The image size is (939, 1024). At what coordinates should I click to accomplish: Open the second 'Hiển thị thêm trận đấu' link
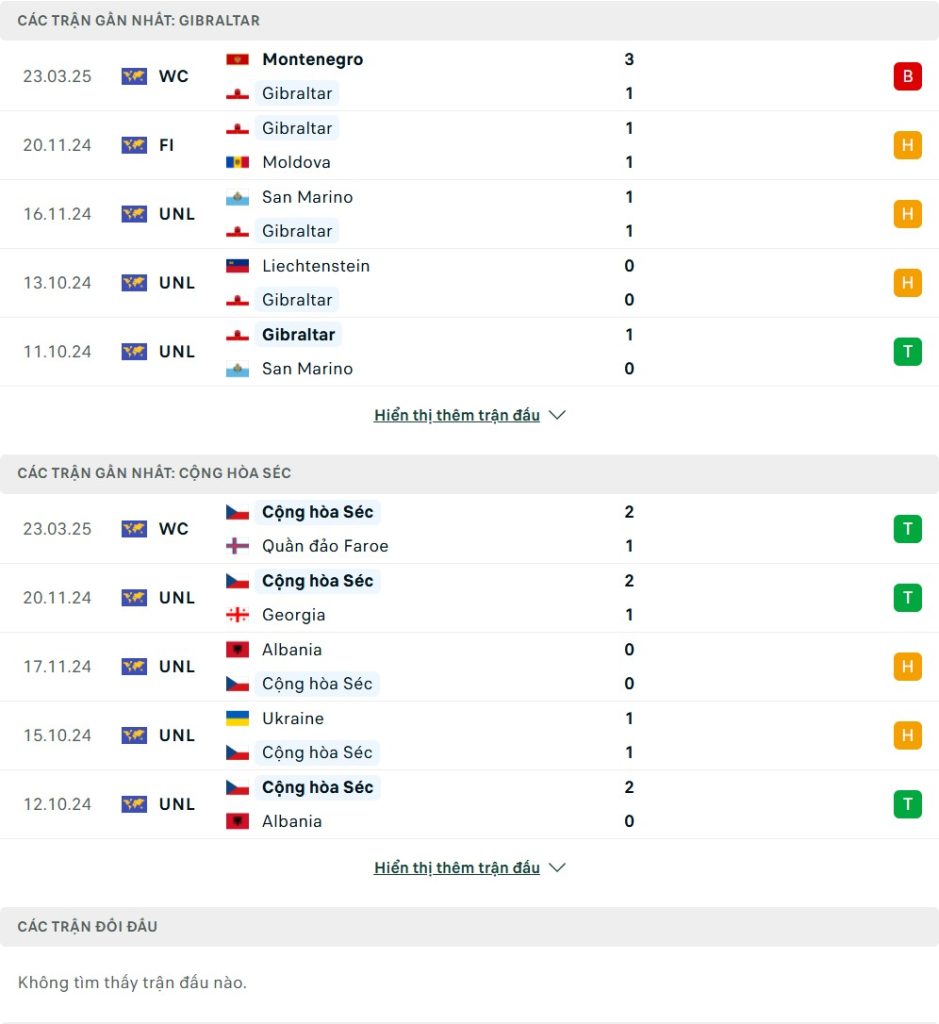coord(456,868)
